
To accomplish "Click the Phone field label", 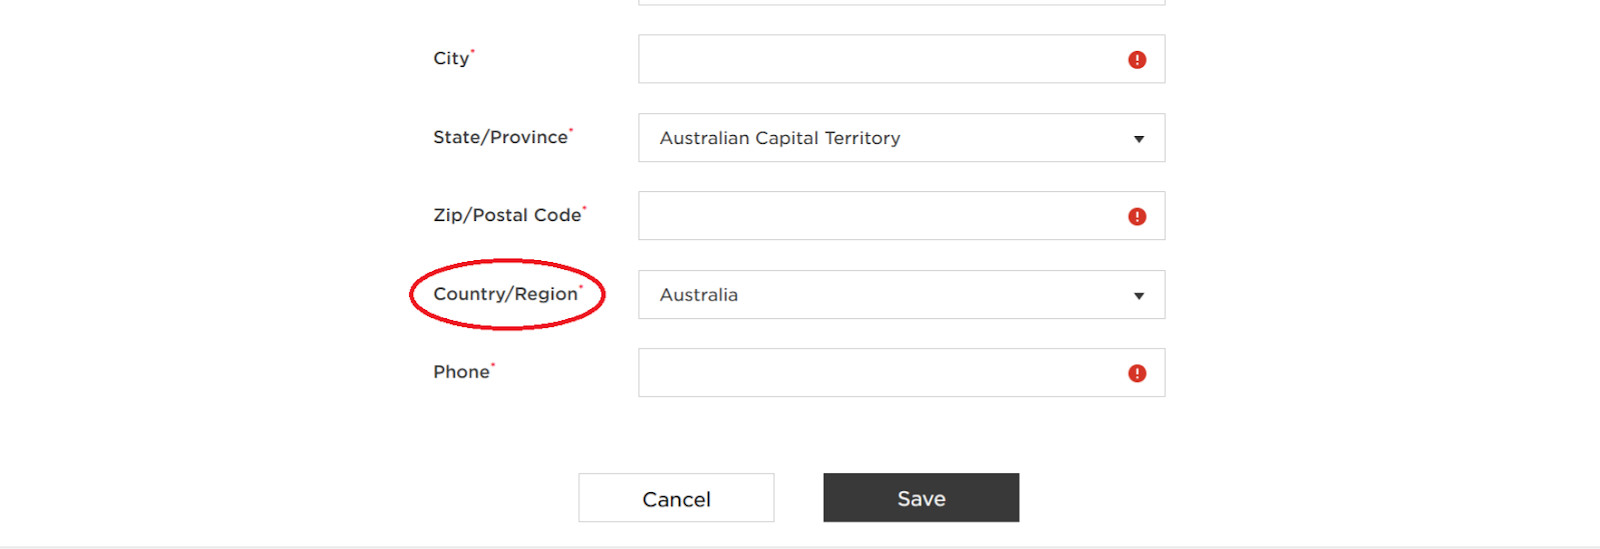I will tap(461, 372).
